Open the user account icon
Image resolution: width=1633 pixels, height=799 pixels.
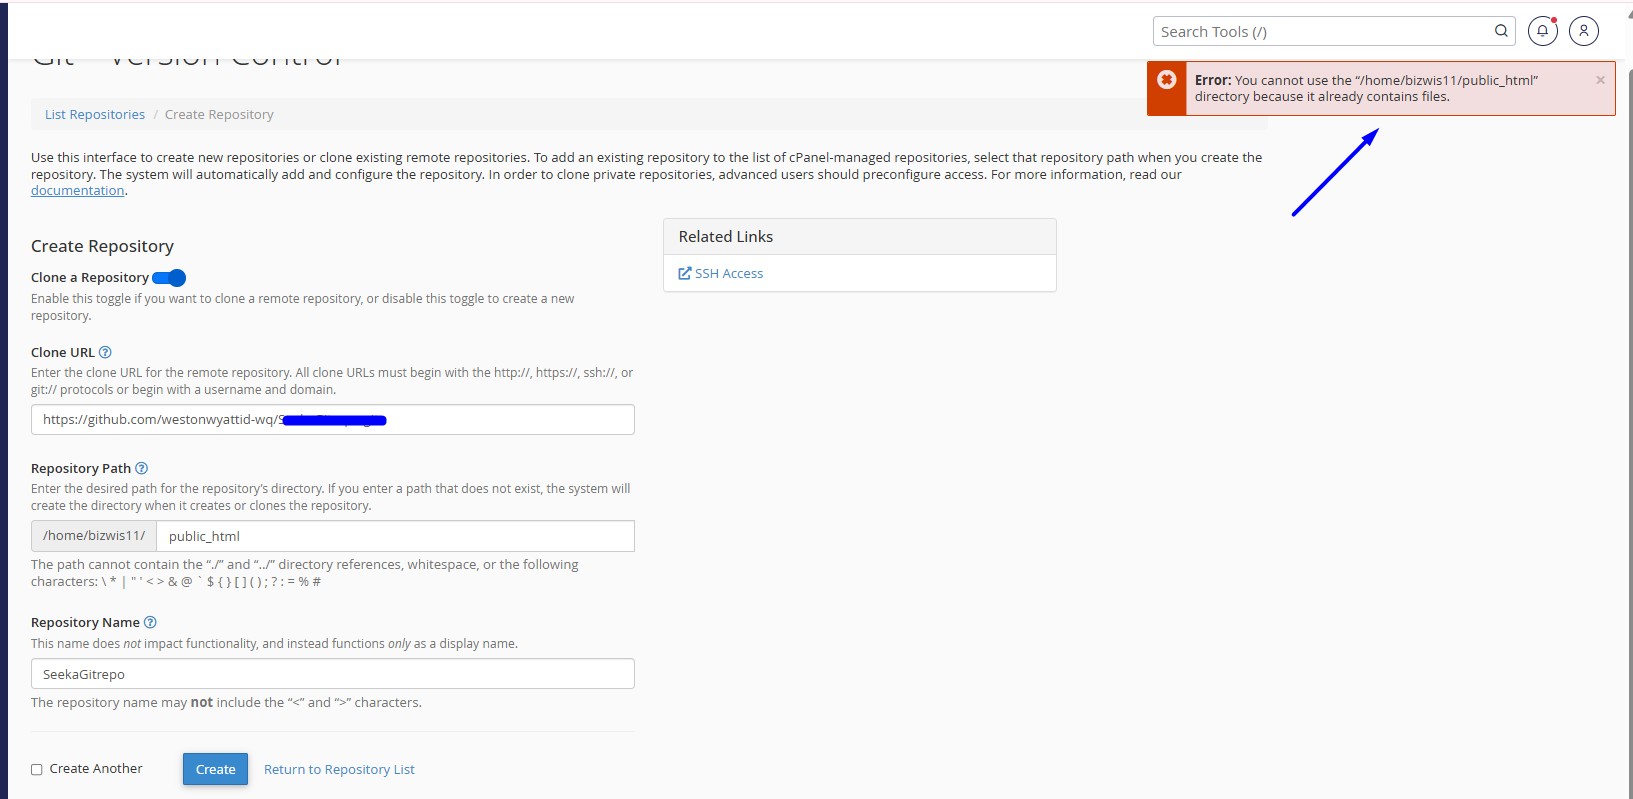click(1584, 31)
